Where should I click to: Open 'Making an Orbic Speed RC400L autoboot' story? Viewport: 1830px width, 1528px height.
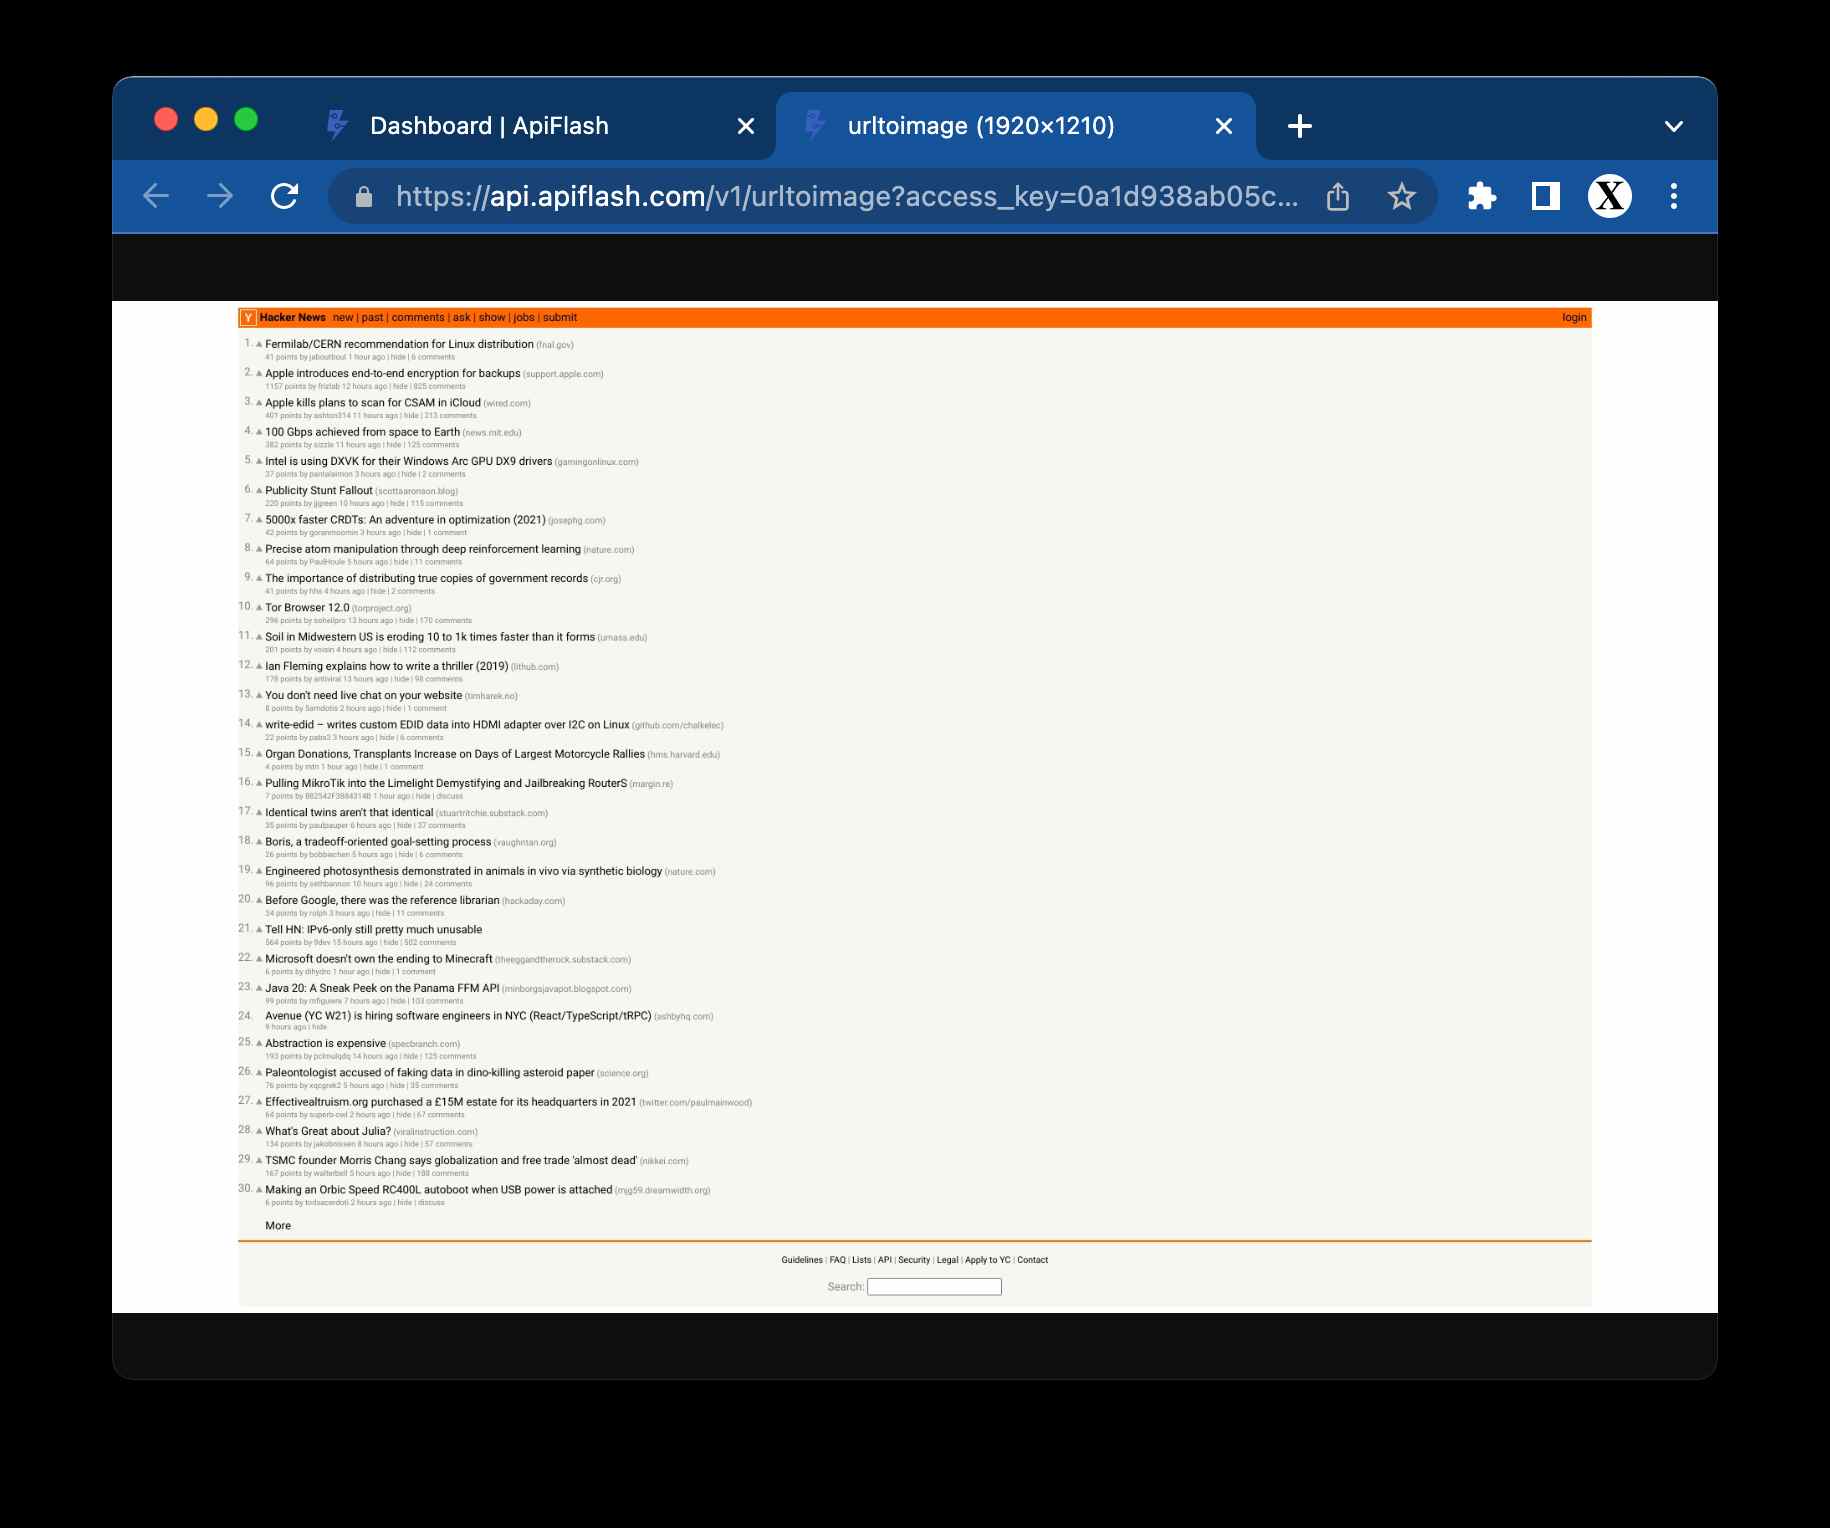click(x=439, y=1190)
